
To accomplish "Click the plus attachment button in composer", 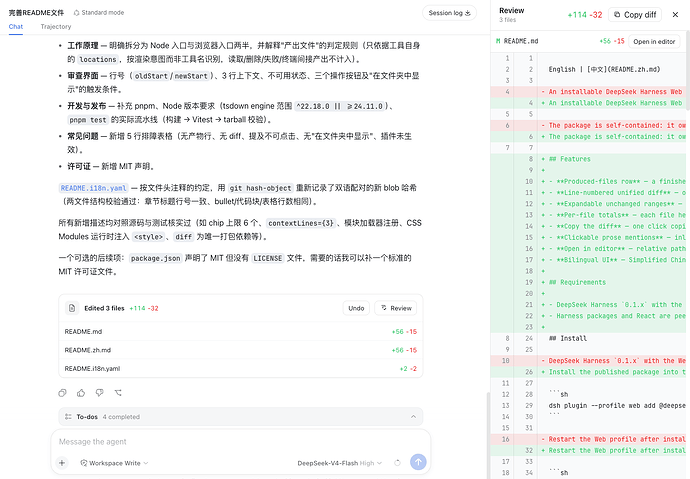I will point(62,463).
